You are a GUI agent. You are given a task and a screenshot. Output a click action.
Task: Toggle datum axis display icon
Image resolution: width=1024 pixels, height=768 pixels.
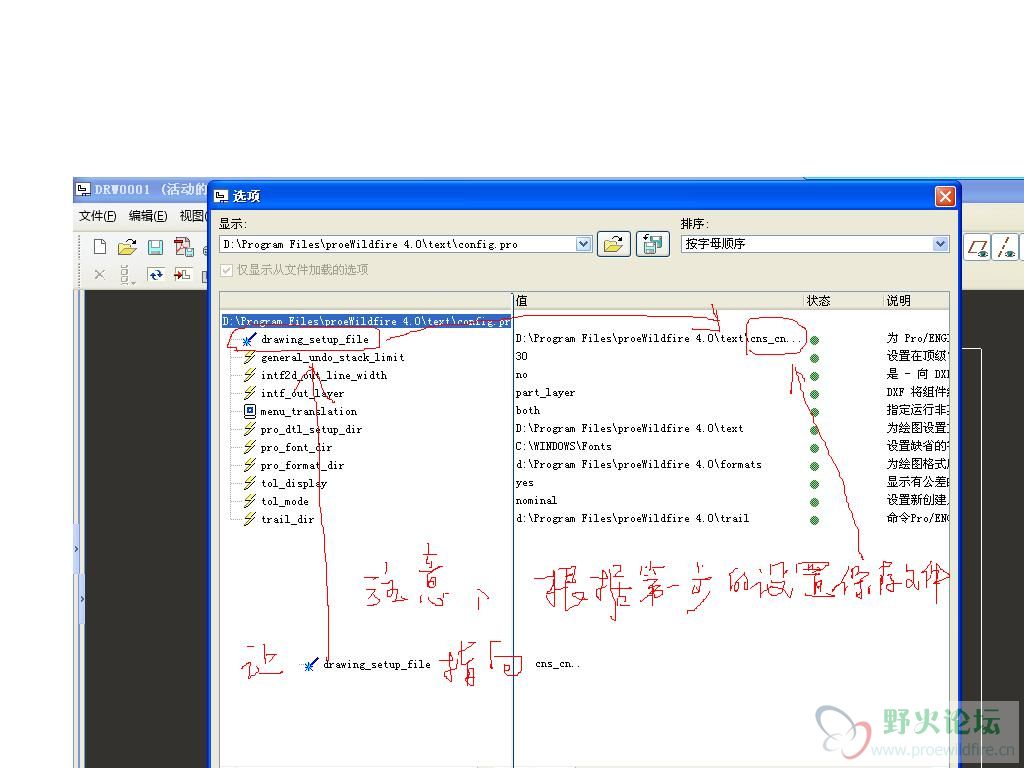[x=1004, y=248]
